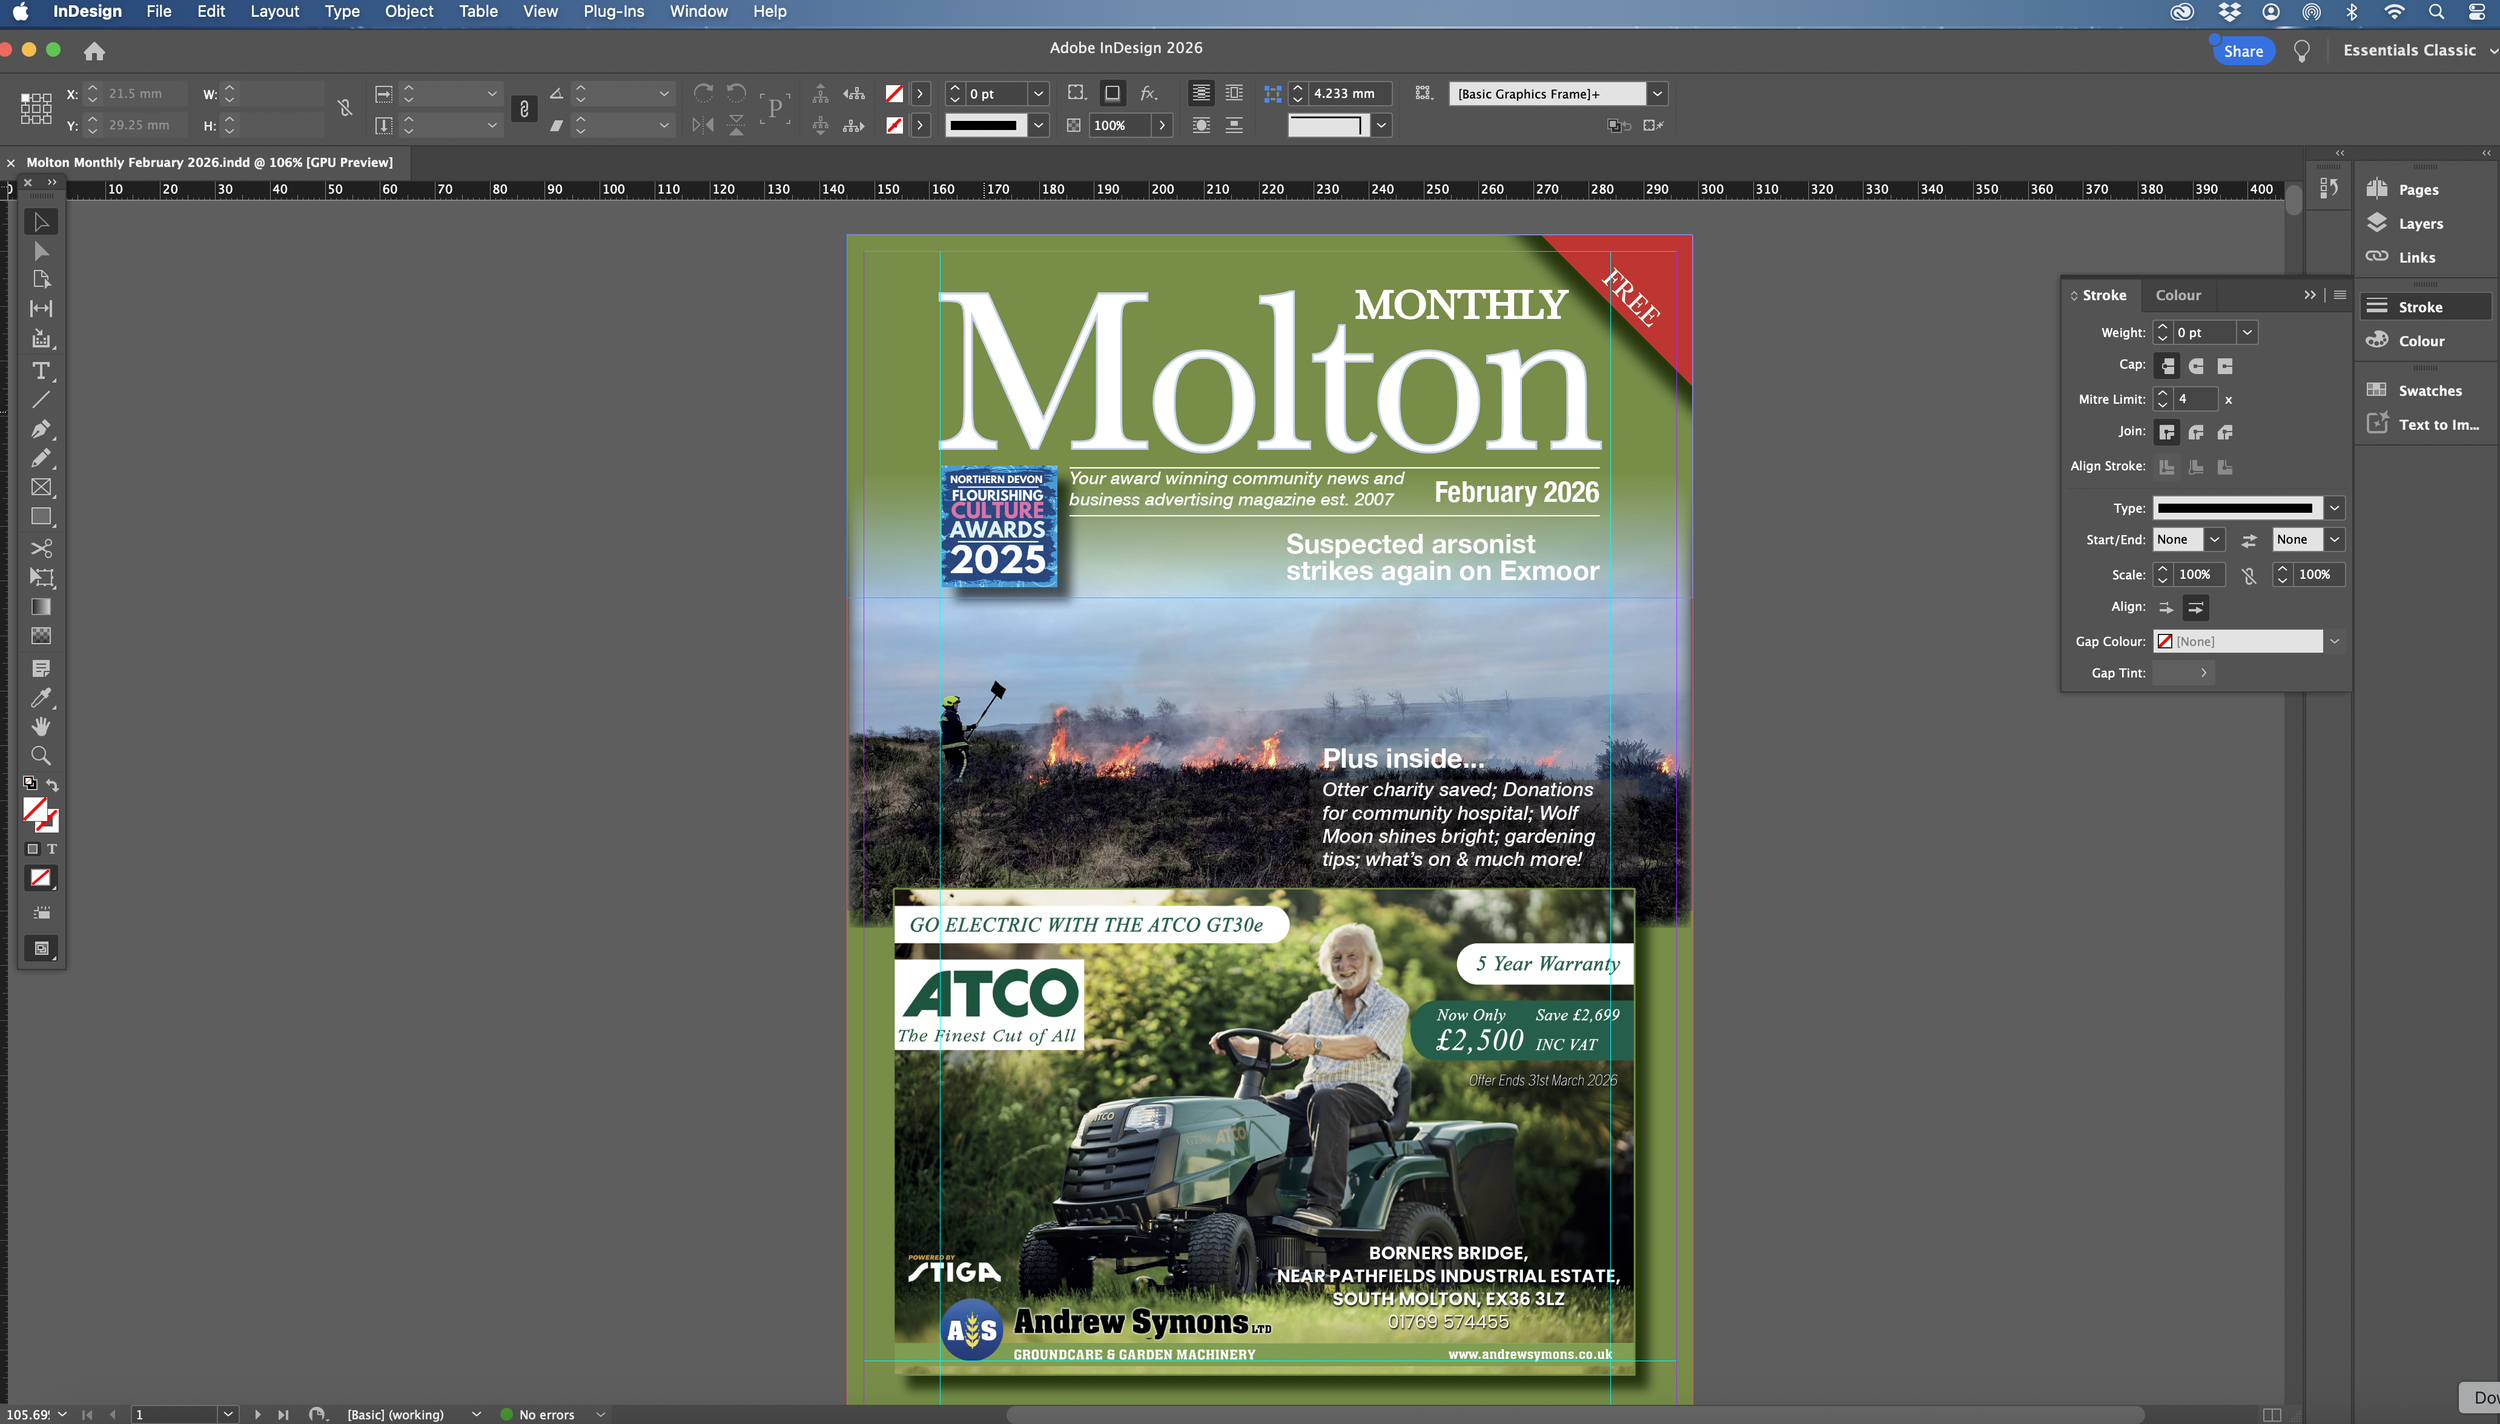Switch to the Colour tab in Stroke panel

pyautogui.click(x=2178, y=294)
